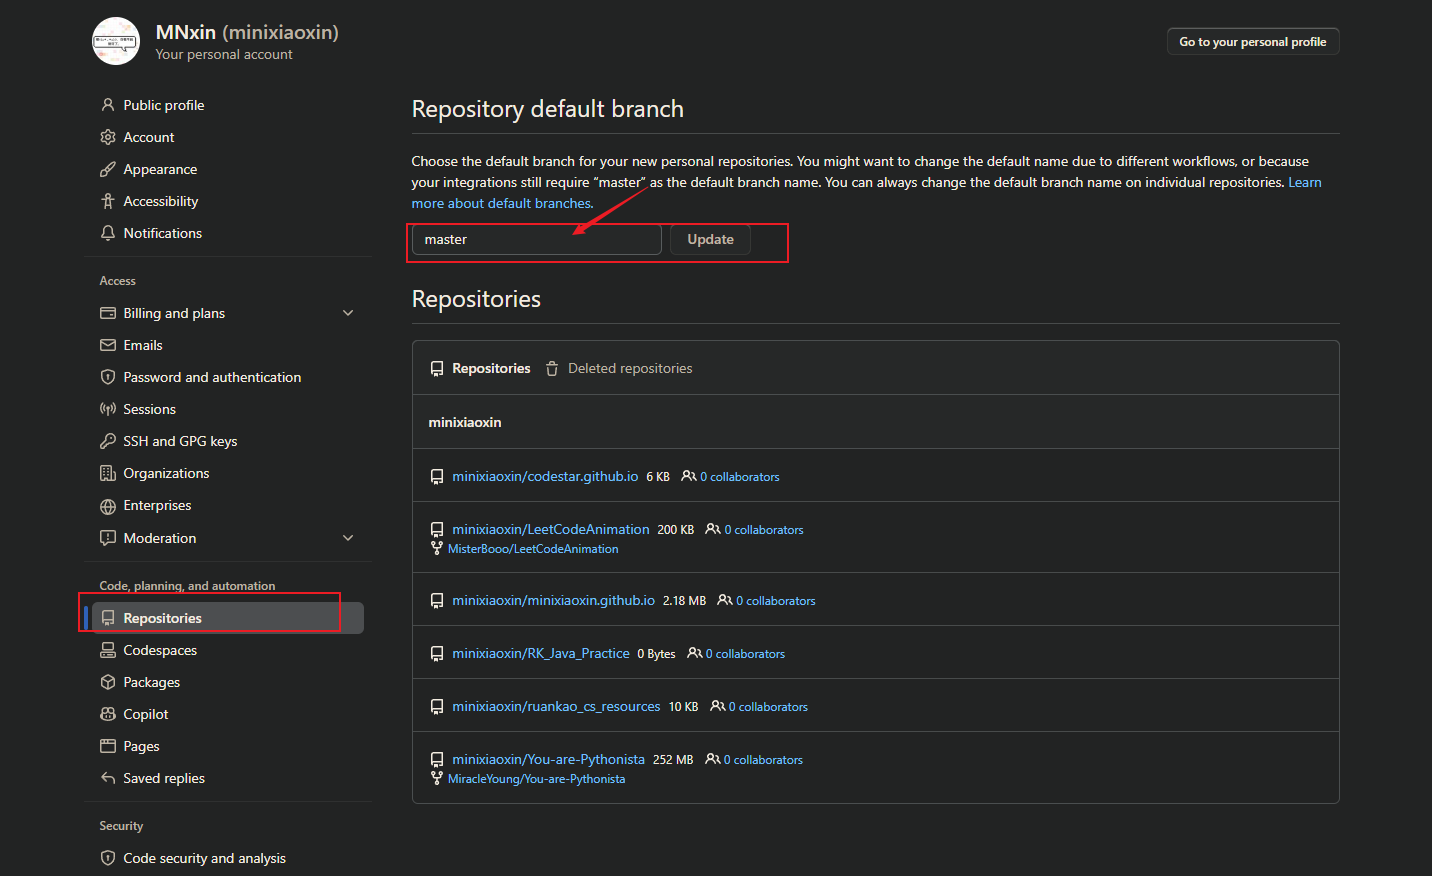
Task: Click the Organizations building icon
Action: [x=108, y=473]
